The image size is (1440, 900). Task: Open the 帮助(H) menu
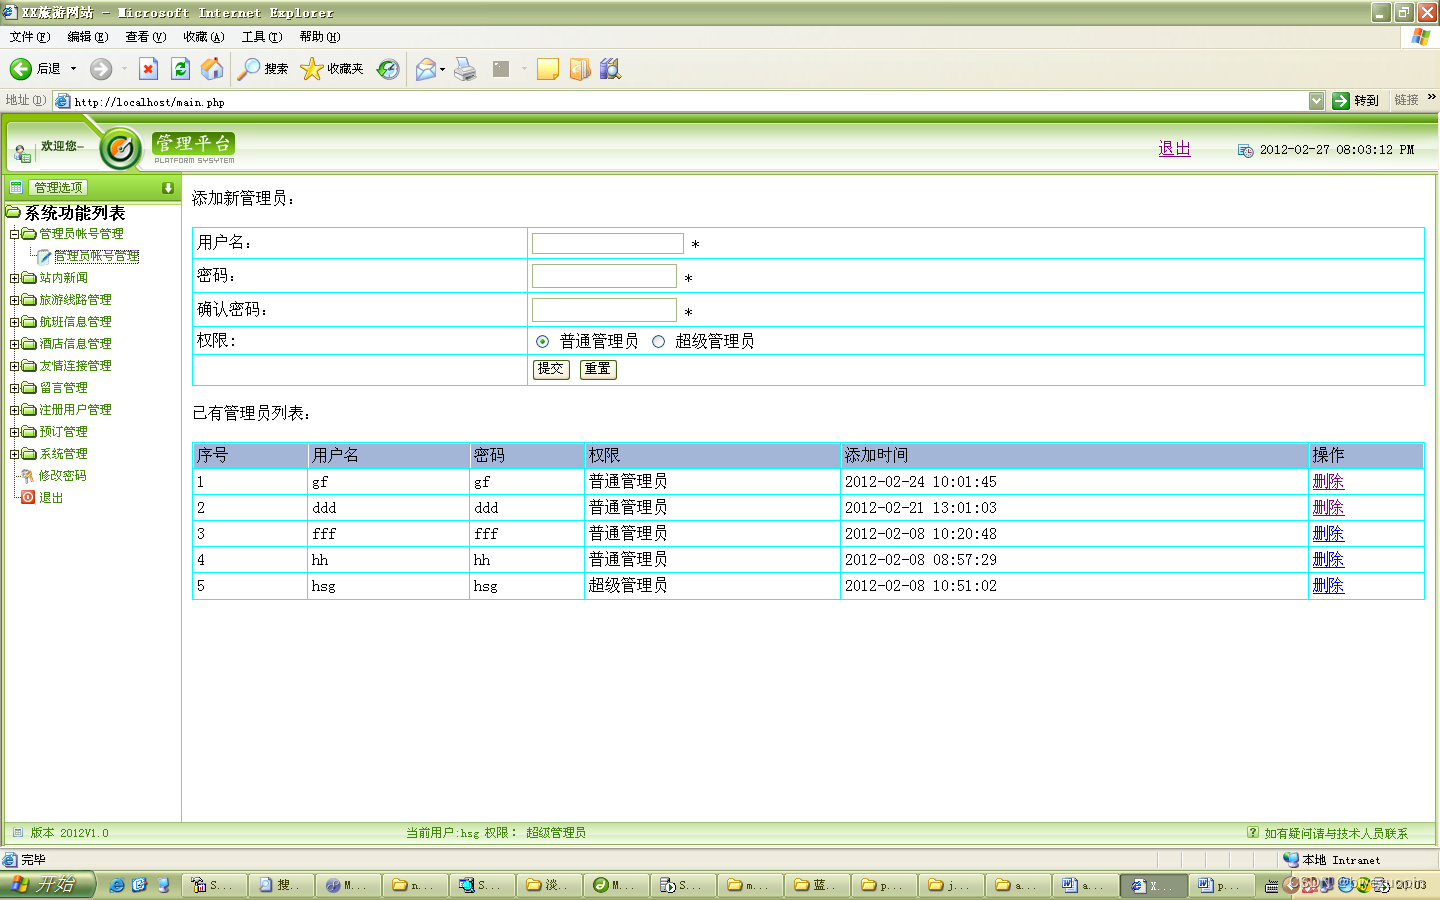point(320,37)
